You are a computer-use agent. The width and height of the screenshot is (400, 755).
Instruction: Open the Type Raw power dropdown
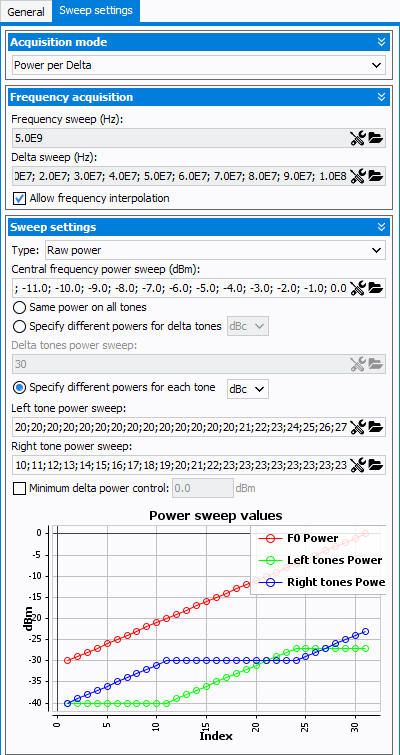coord(215,250)
